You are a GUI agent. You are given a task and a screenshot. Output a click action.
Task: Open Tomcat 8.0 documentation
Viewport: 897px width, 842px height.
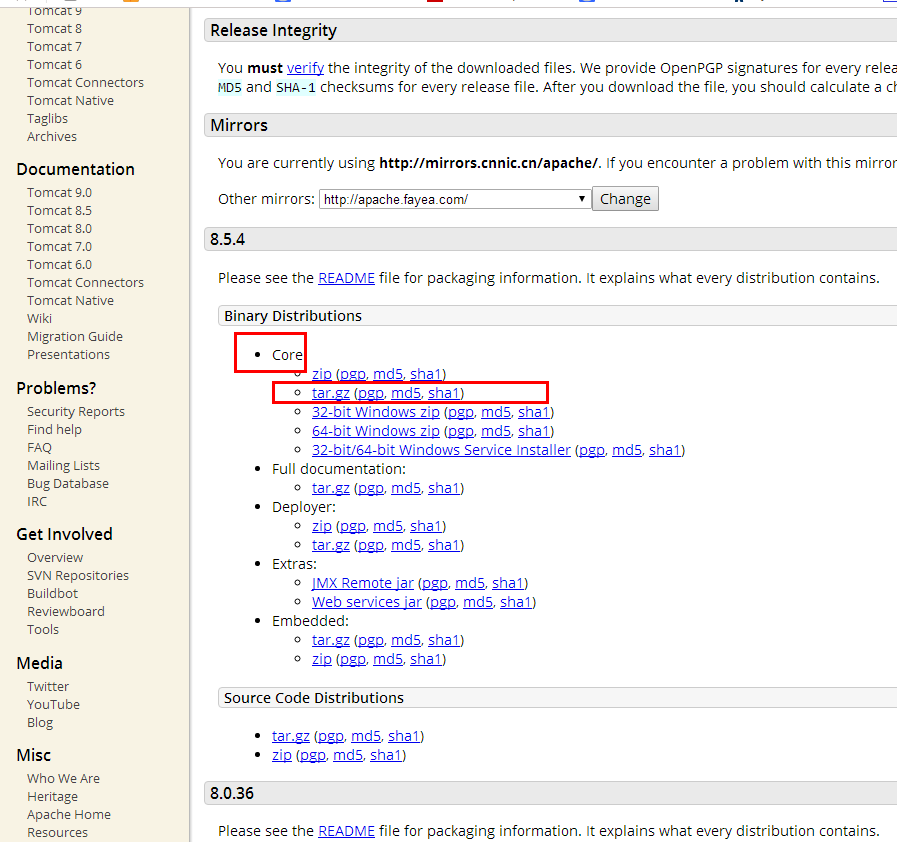pos(59,229)
